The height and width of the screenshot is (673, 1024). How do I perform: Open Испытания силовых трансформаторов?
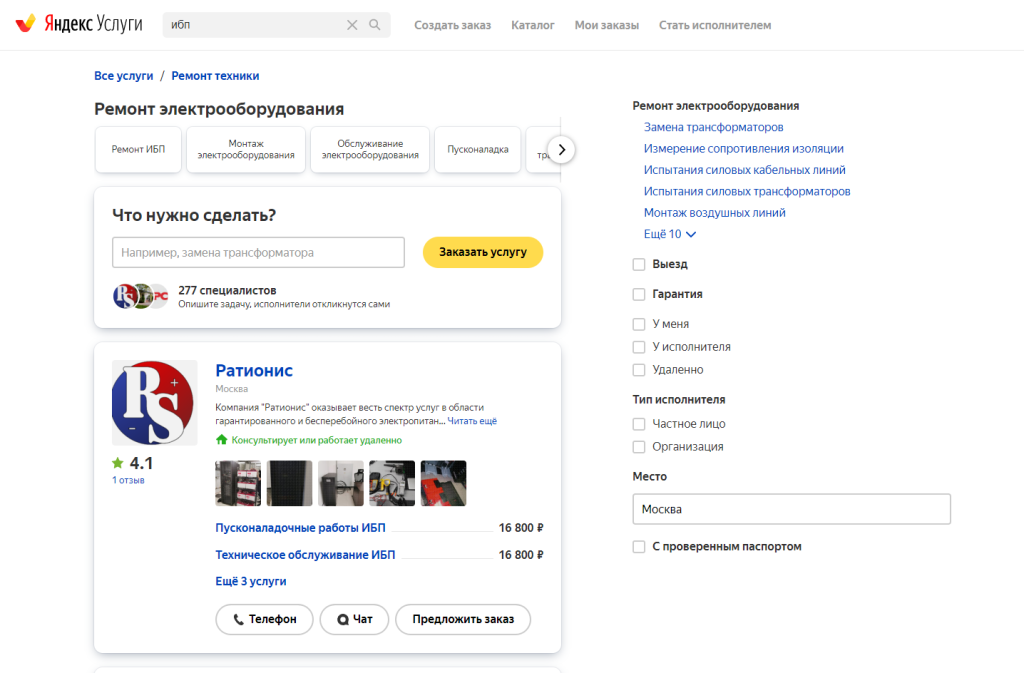click(747, 191)
